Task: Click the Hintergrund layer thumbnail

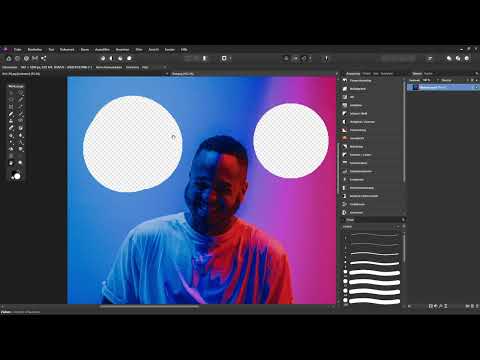Action: click(415, 87)
